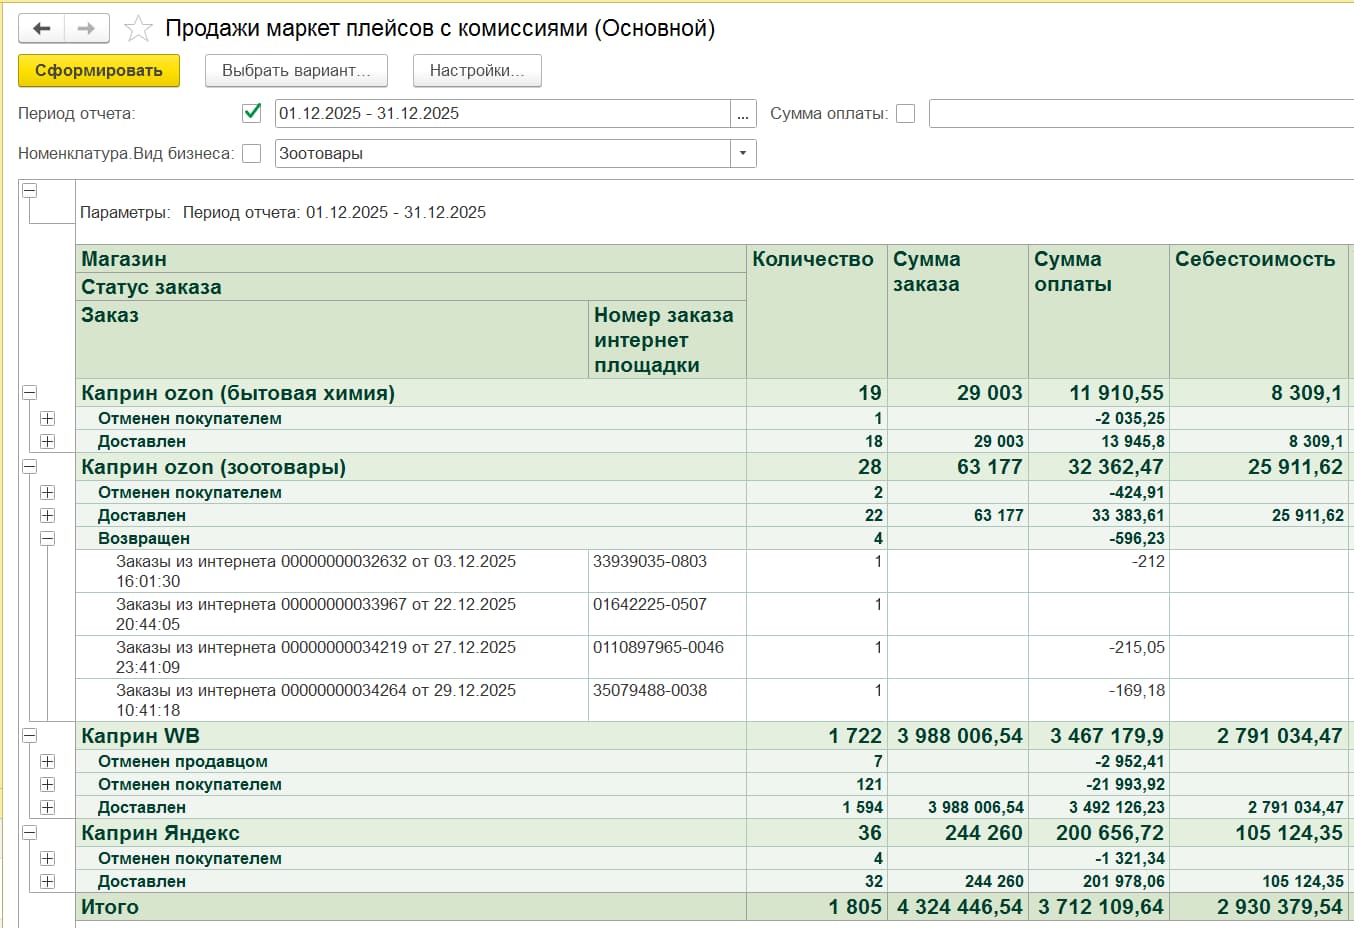This screenshot has height=928, width=1354.
Task: Select the Каприн ozon (зоотовары) row name
Action: point(213,467)
